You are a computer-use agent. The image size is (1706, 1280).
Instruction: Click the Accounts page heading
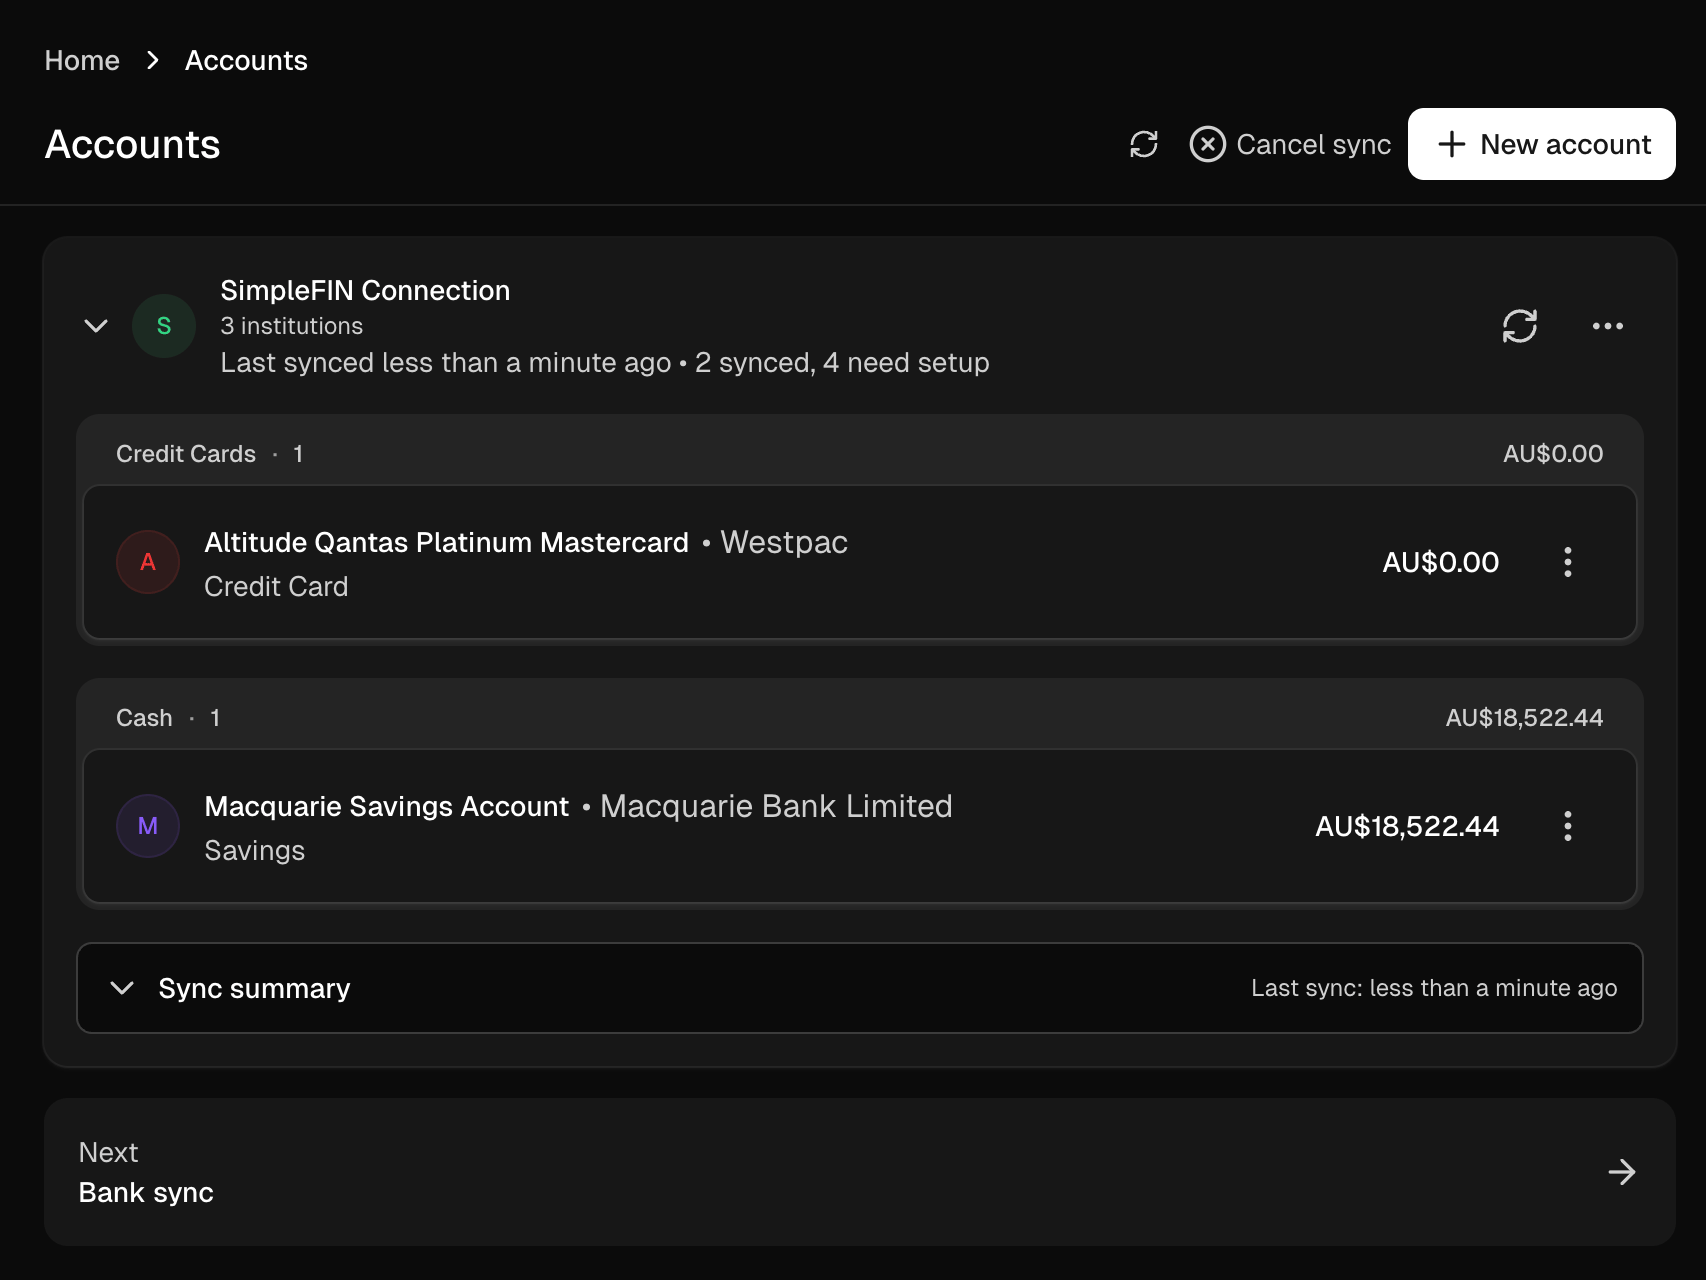click(x=133, y=144)
